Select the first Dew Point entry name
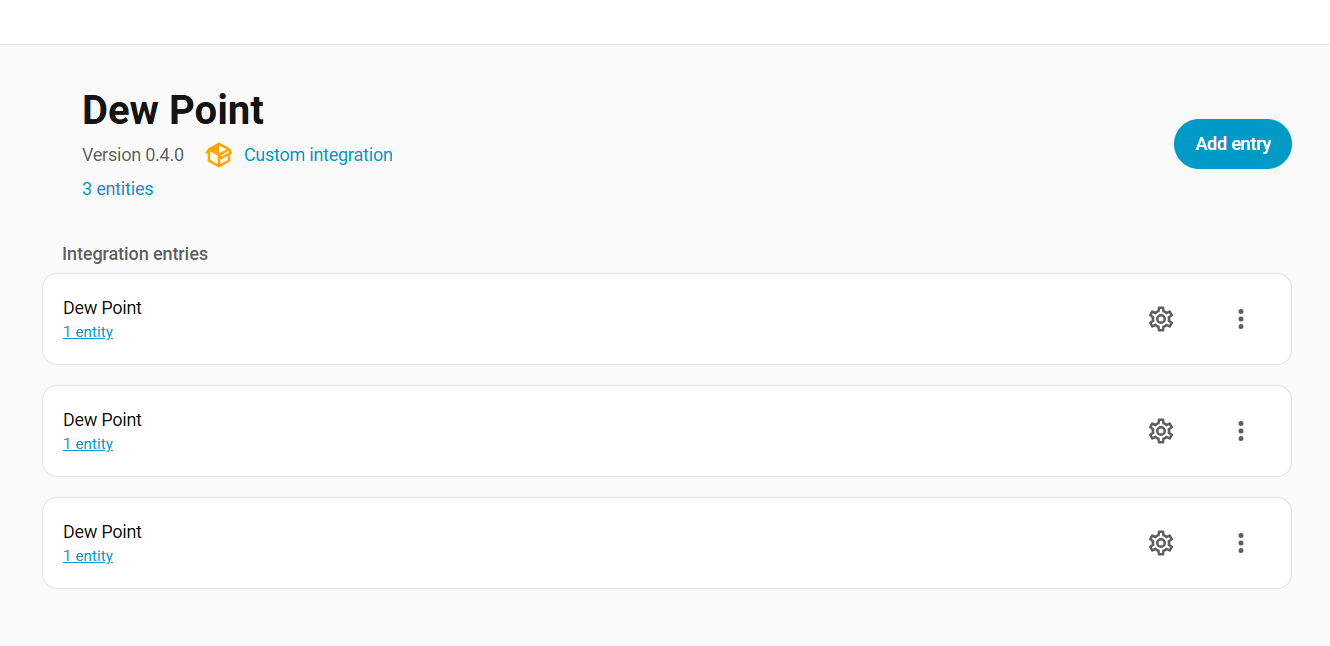Screen dimensions: 1330x646 (x=102, y=308)
